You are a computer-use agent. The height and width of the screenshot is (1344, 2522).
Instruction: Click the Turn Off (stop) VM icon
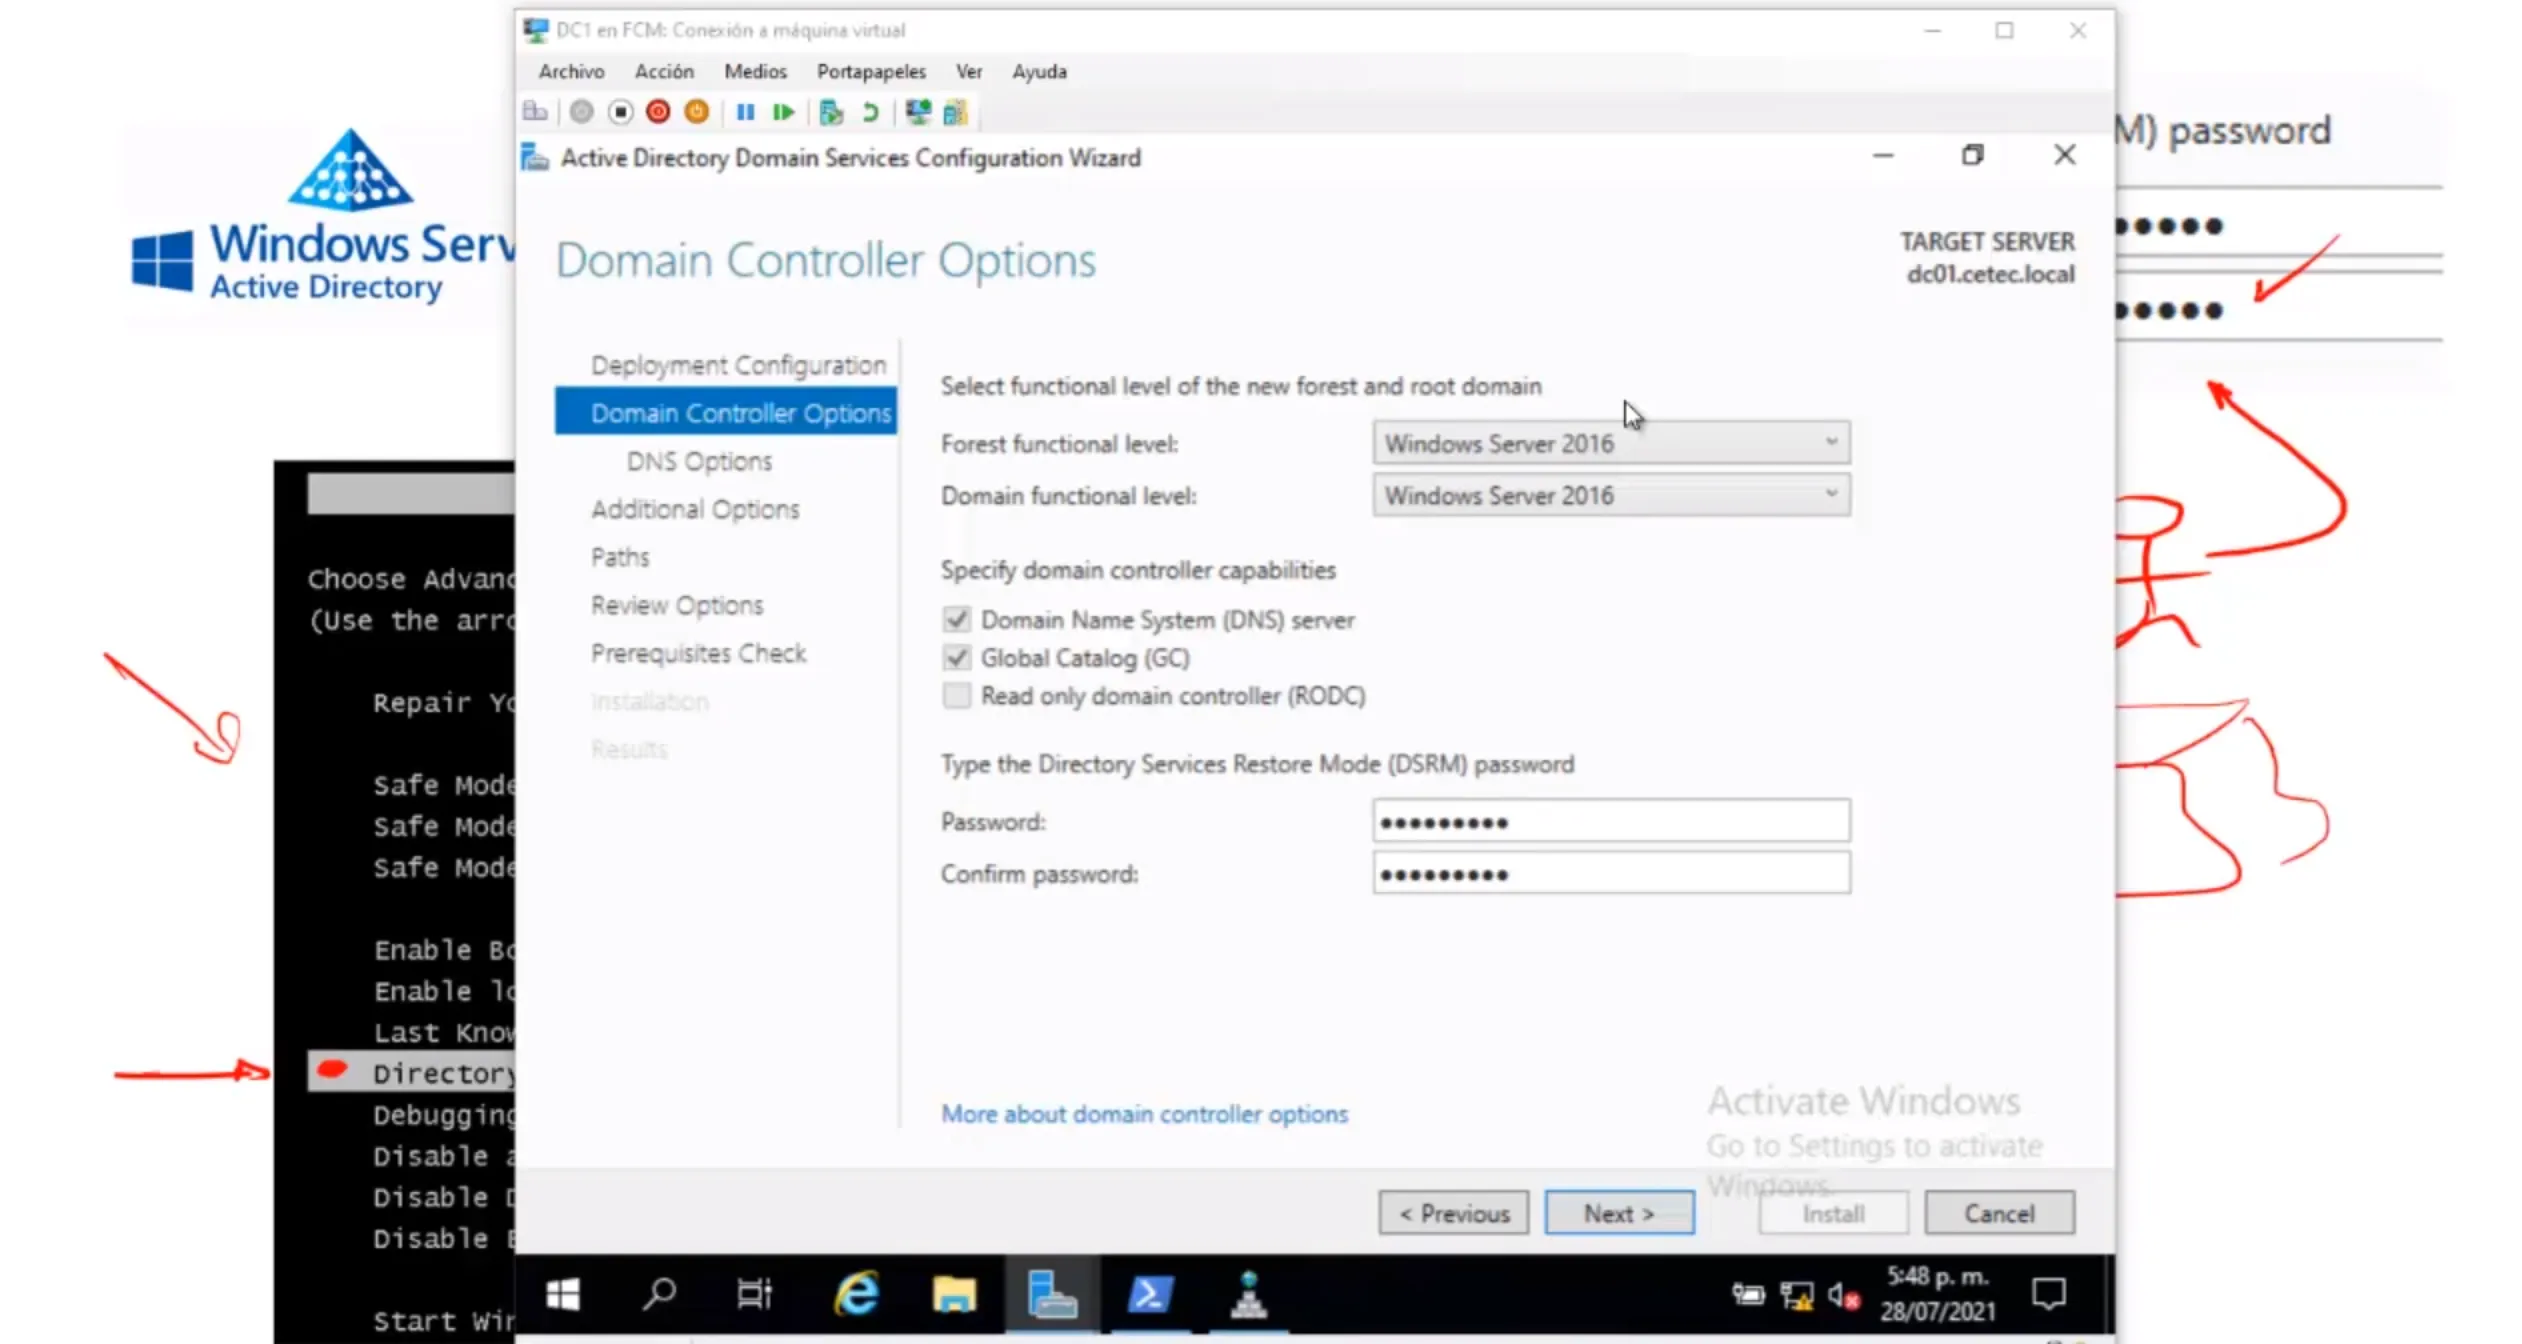(x=620, y=112)
